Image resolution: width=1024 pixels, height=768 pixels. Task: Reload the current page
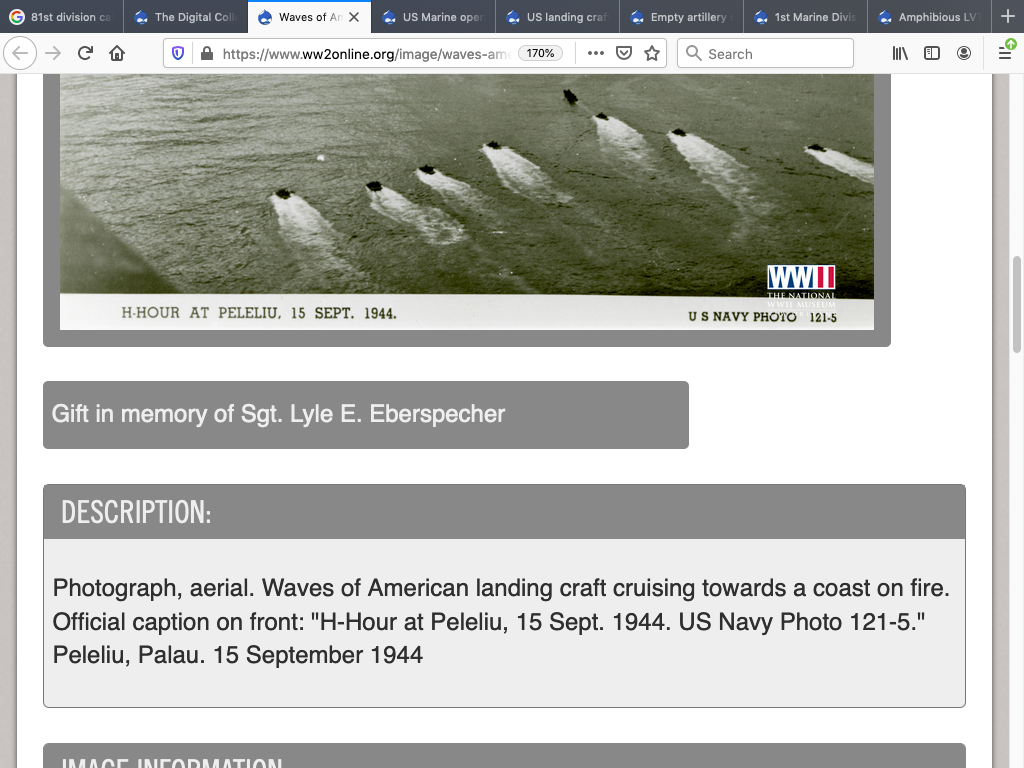tap(85, 53)
